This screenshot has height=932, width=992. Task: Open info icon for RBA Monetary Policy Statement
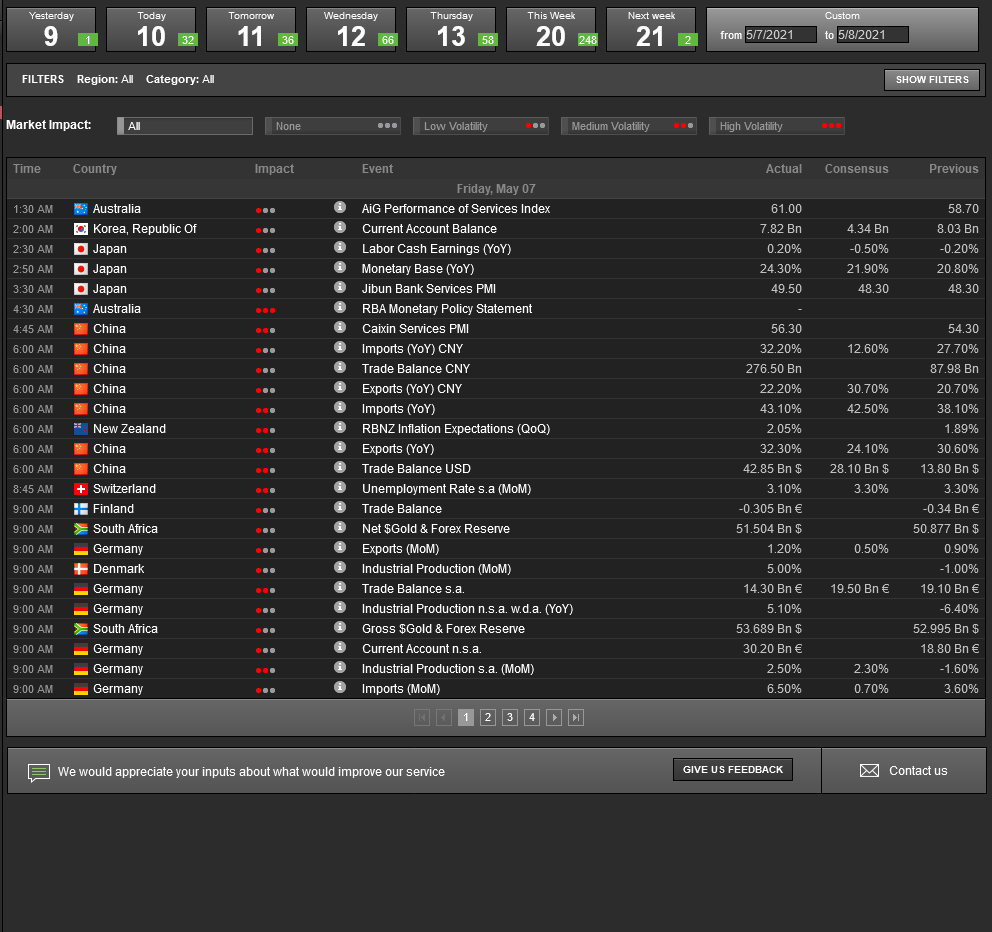[340, 307]
